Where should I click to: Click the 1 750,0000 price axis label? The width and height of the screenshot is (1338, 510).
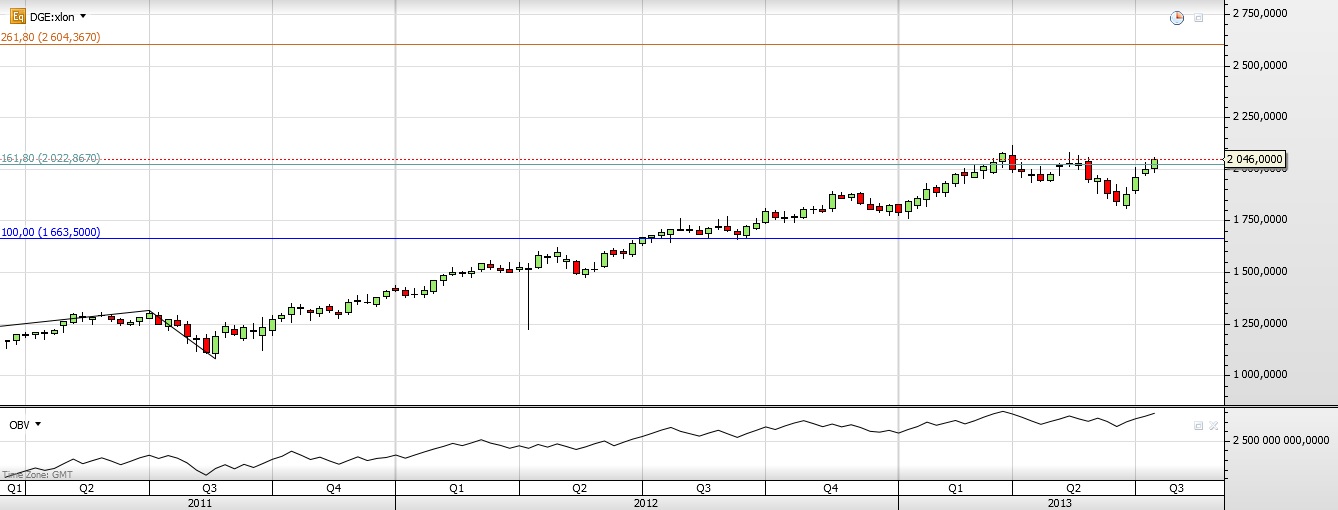(x=1260, y=219)
